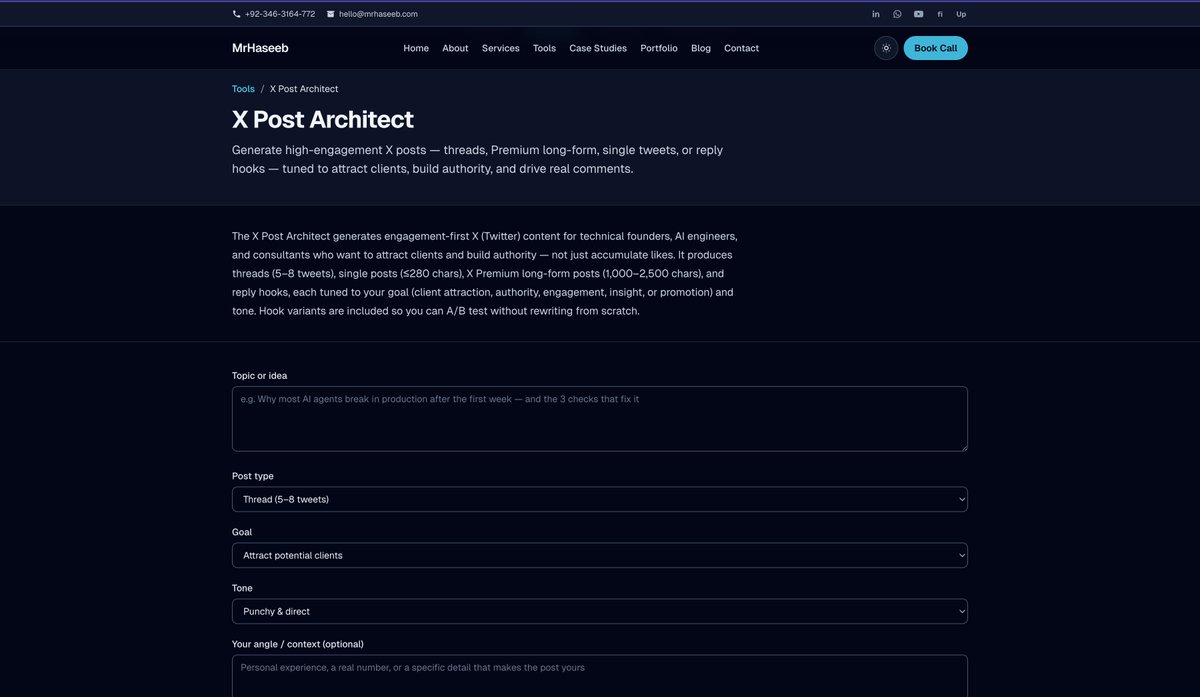Expand the Post type dropdown
Viewport: 1200px width, 697px height.
(x=600, y=499)
